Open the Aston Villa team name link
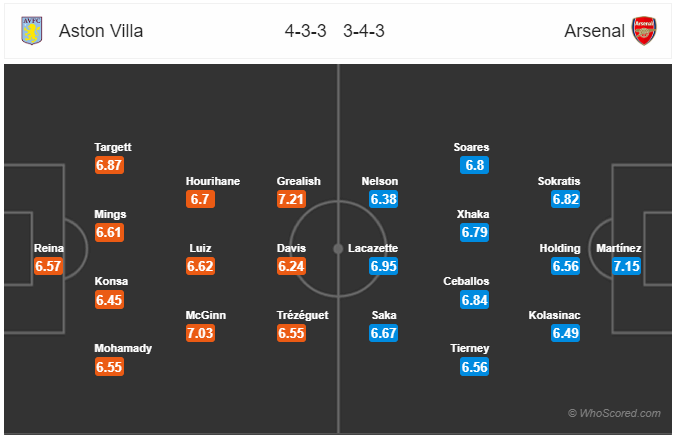The height and width of the screenshot is (435, 675). [101, 31]
